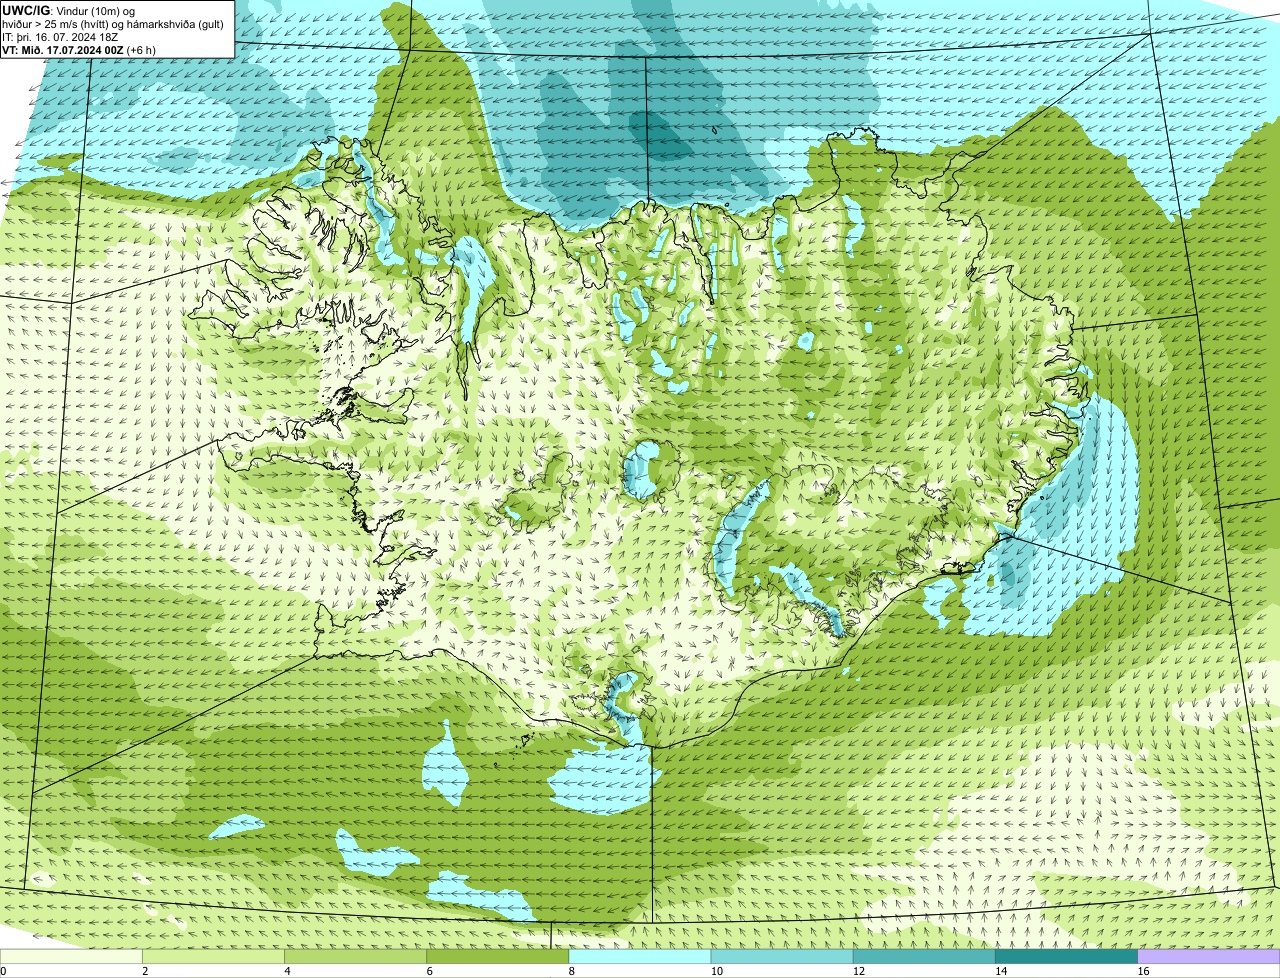Select the palest 0–2 colorbar swatch
The width and height of the screenshot is (1280, 978).
[71, 957]
